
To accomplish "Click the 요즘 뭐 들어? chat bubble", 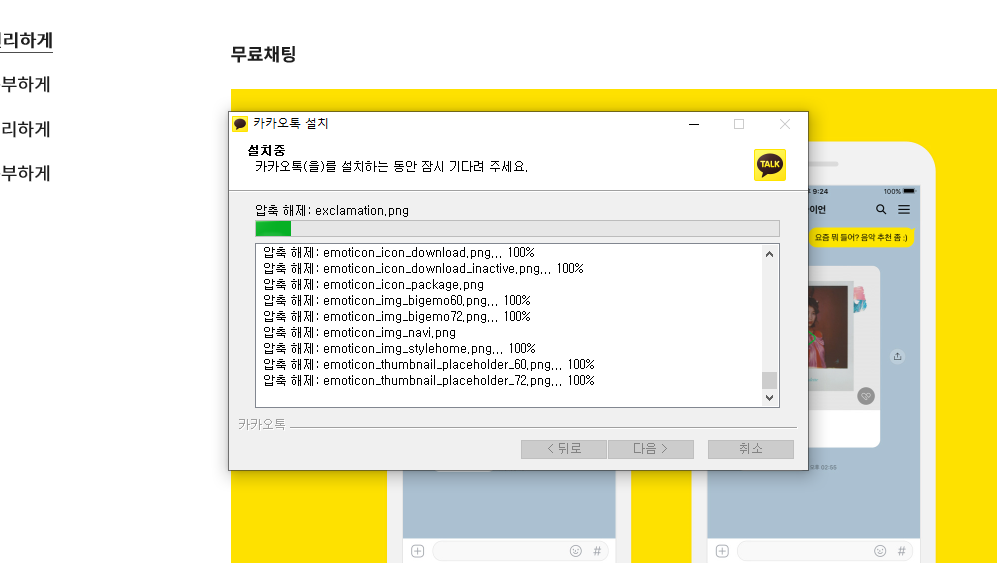I will coord(861,238).
